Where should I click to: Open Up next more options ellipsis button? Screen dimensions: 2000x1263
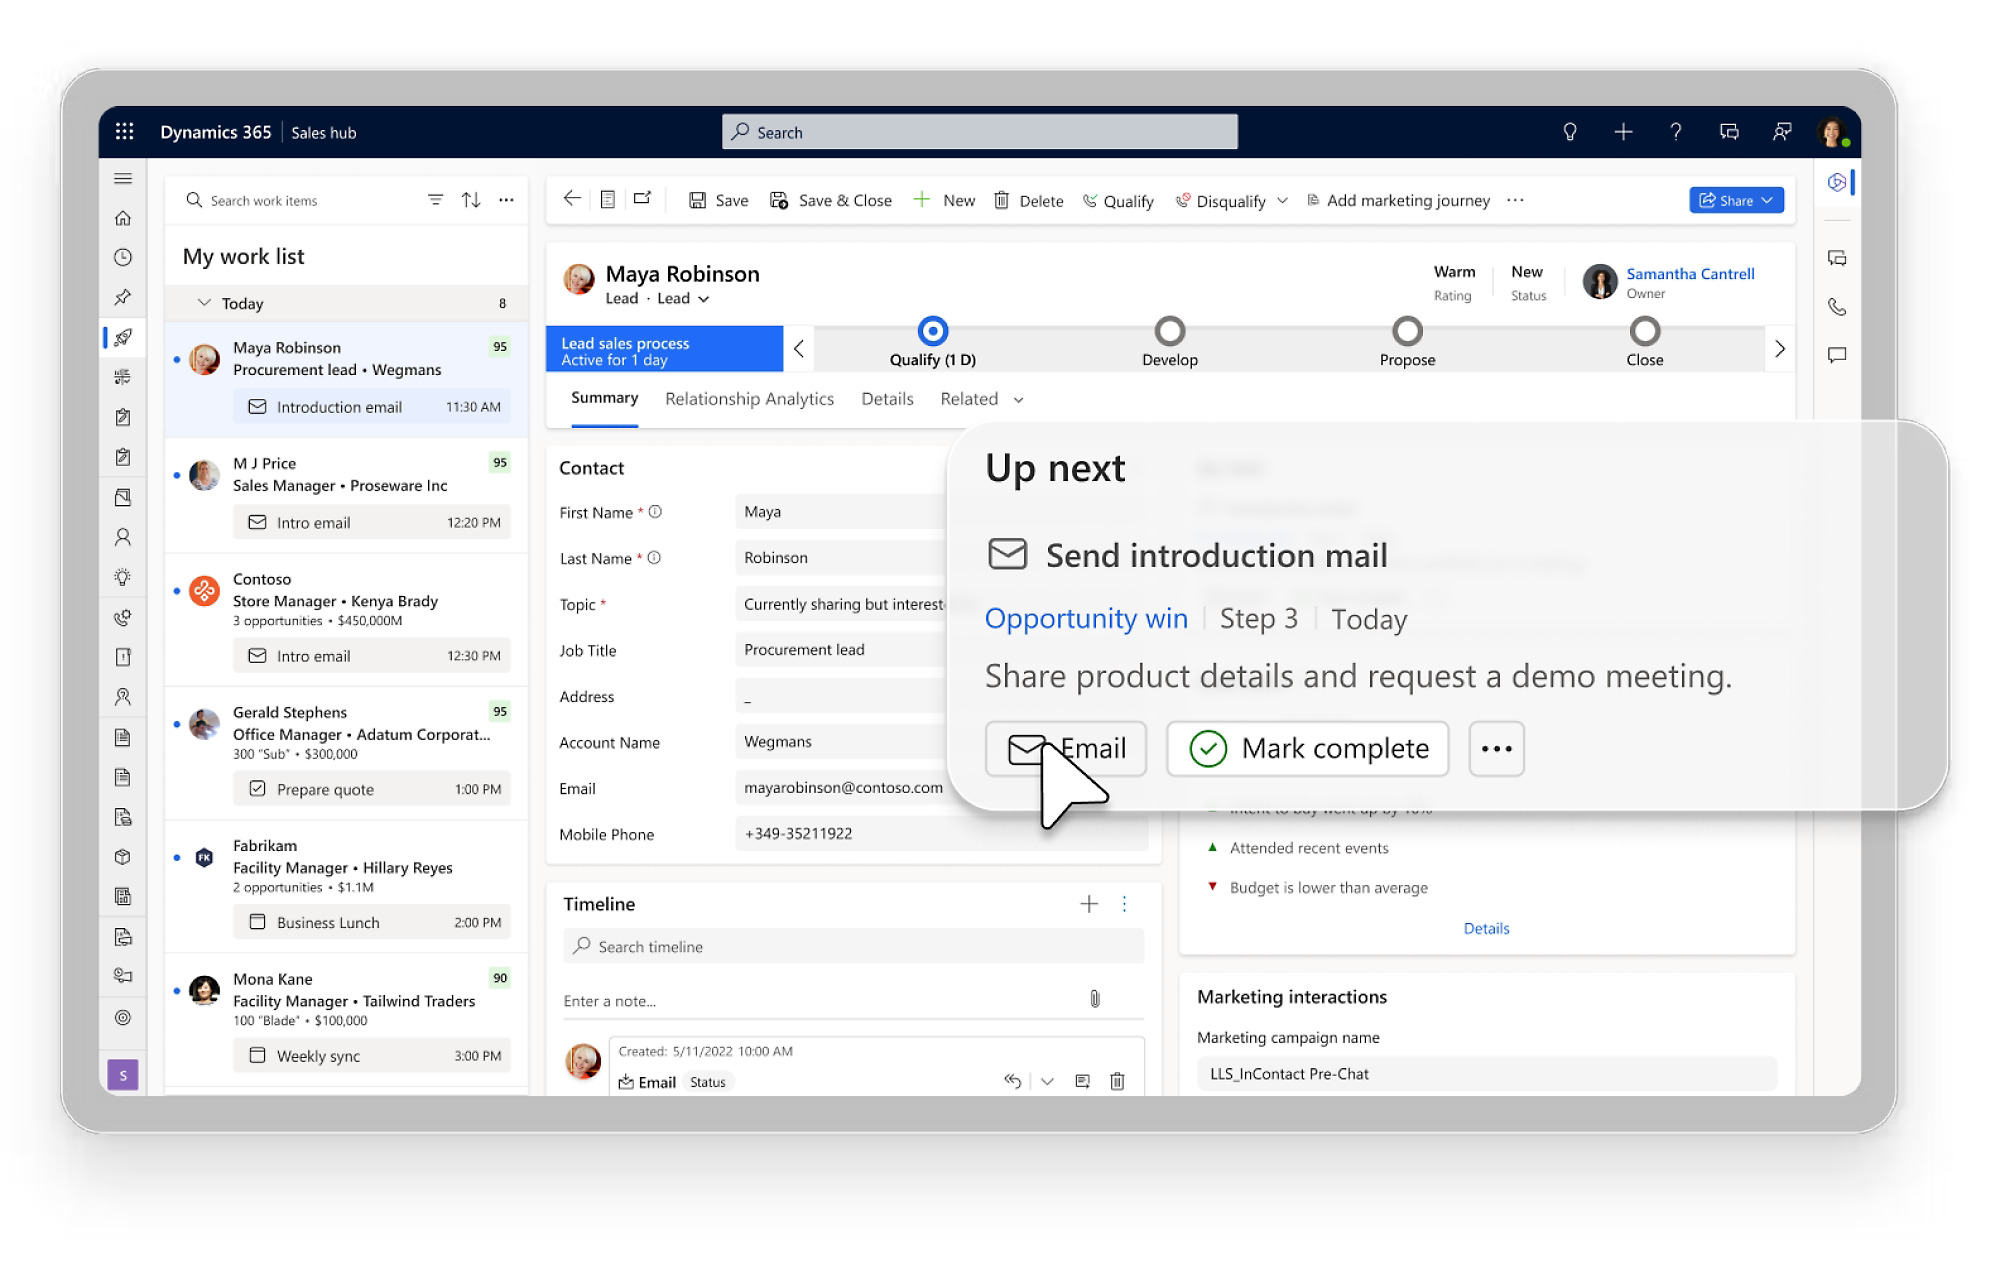click(x=1497, y=749)
